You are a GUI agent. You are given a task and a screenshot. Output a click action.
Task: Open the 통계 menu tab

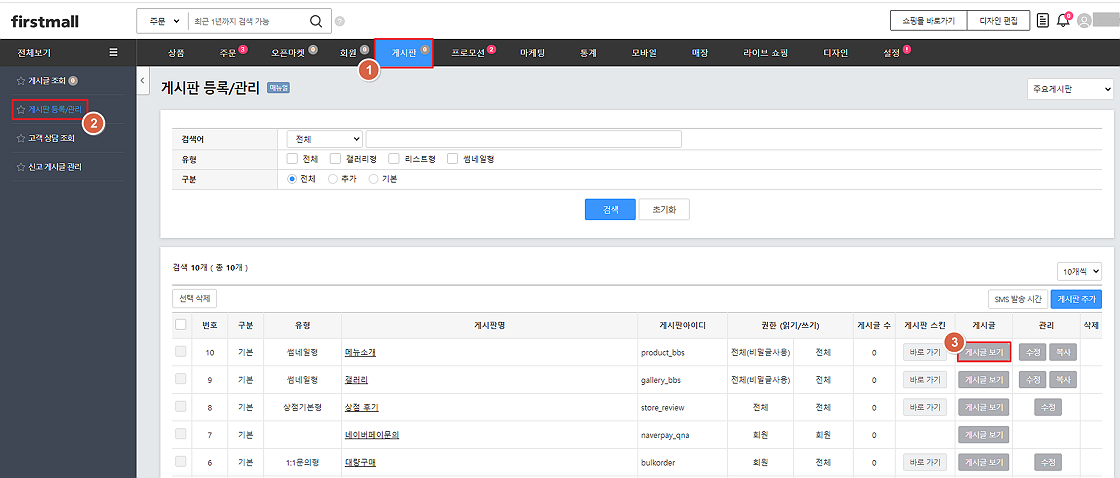[x=589, y=53]
